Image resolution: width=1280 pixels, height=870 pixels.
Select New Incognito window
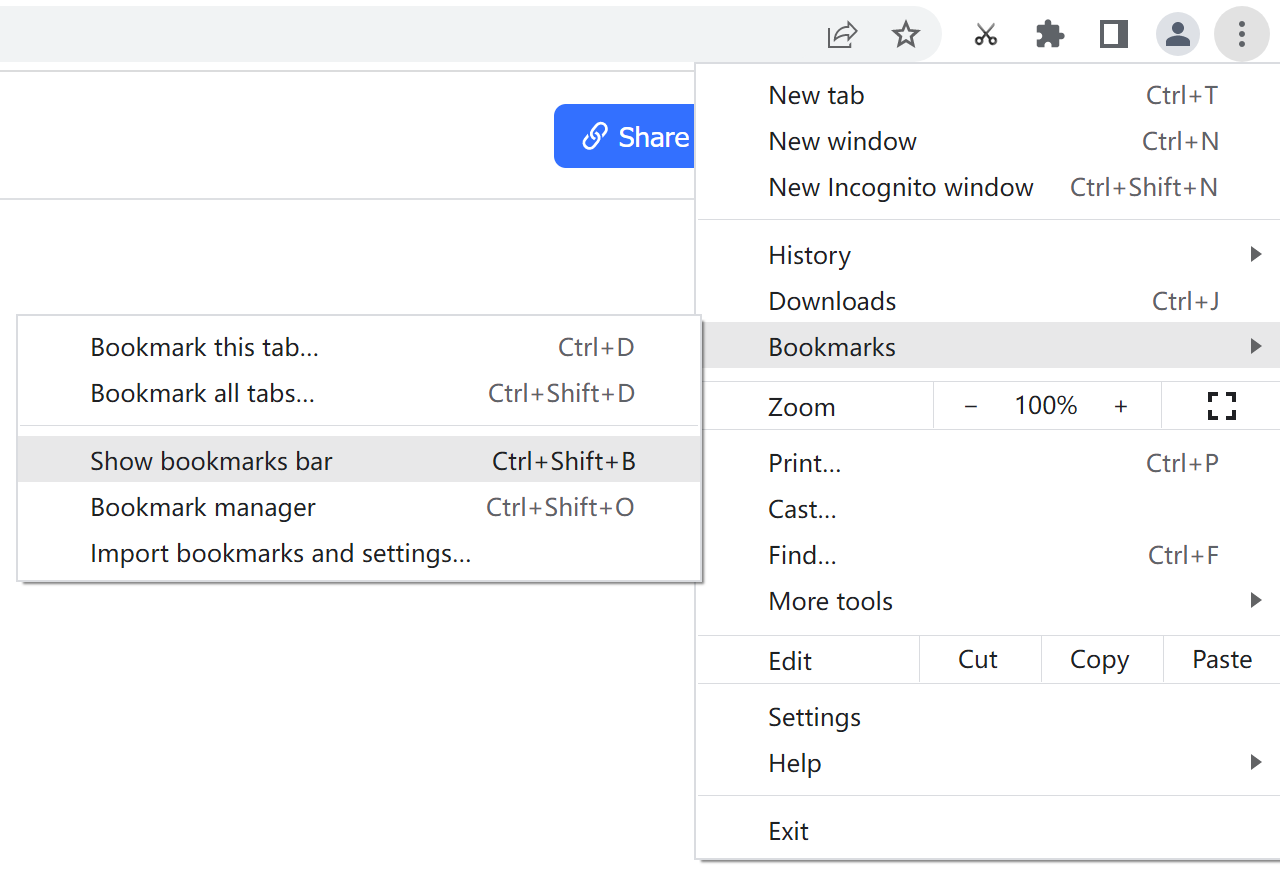click(900, 187)
